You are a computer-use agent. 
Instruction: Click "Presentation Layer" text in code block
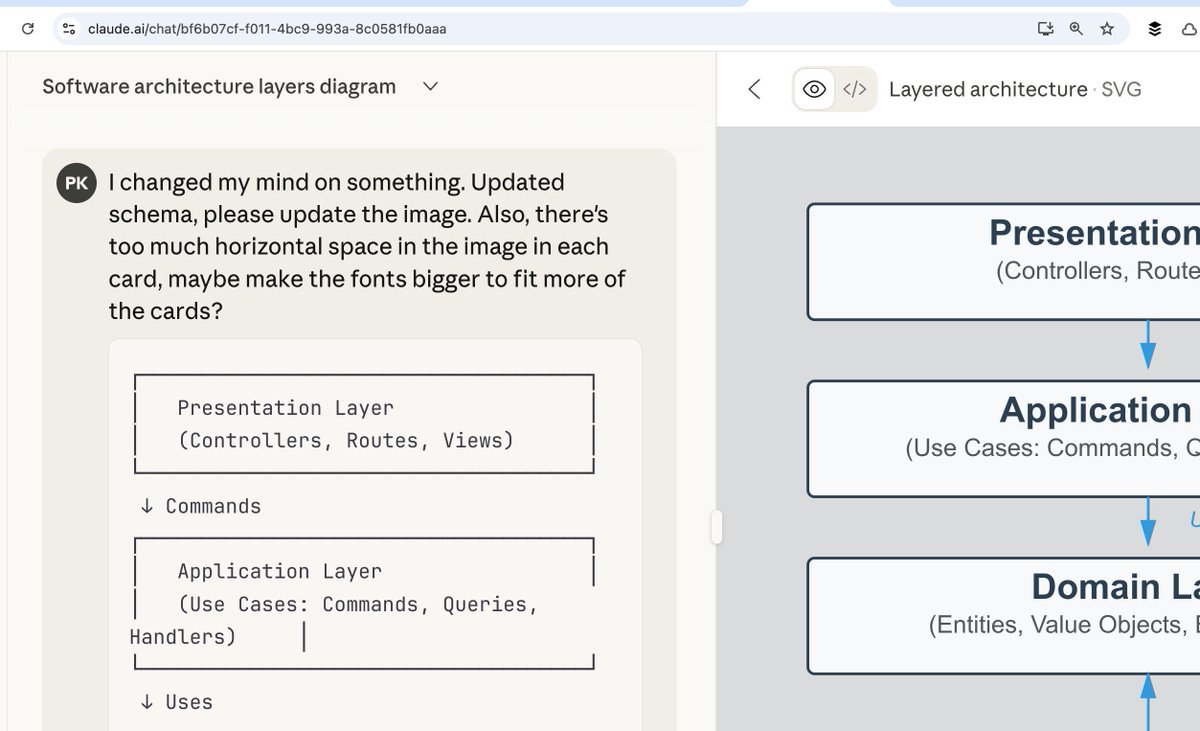(286, 408)
